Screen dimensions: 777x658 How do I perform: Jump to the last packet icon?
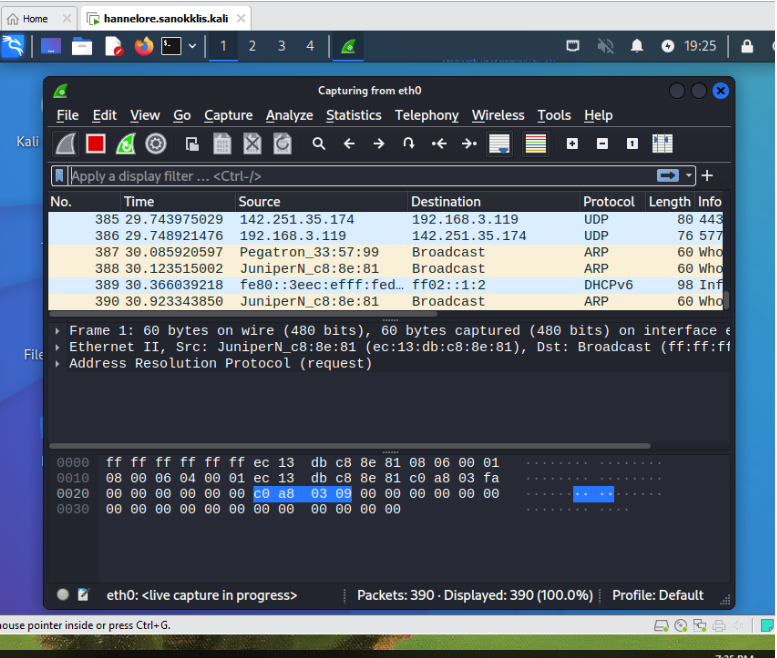[x=469, y=144]
